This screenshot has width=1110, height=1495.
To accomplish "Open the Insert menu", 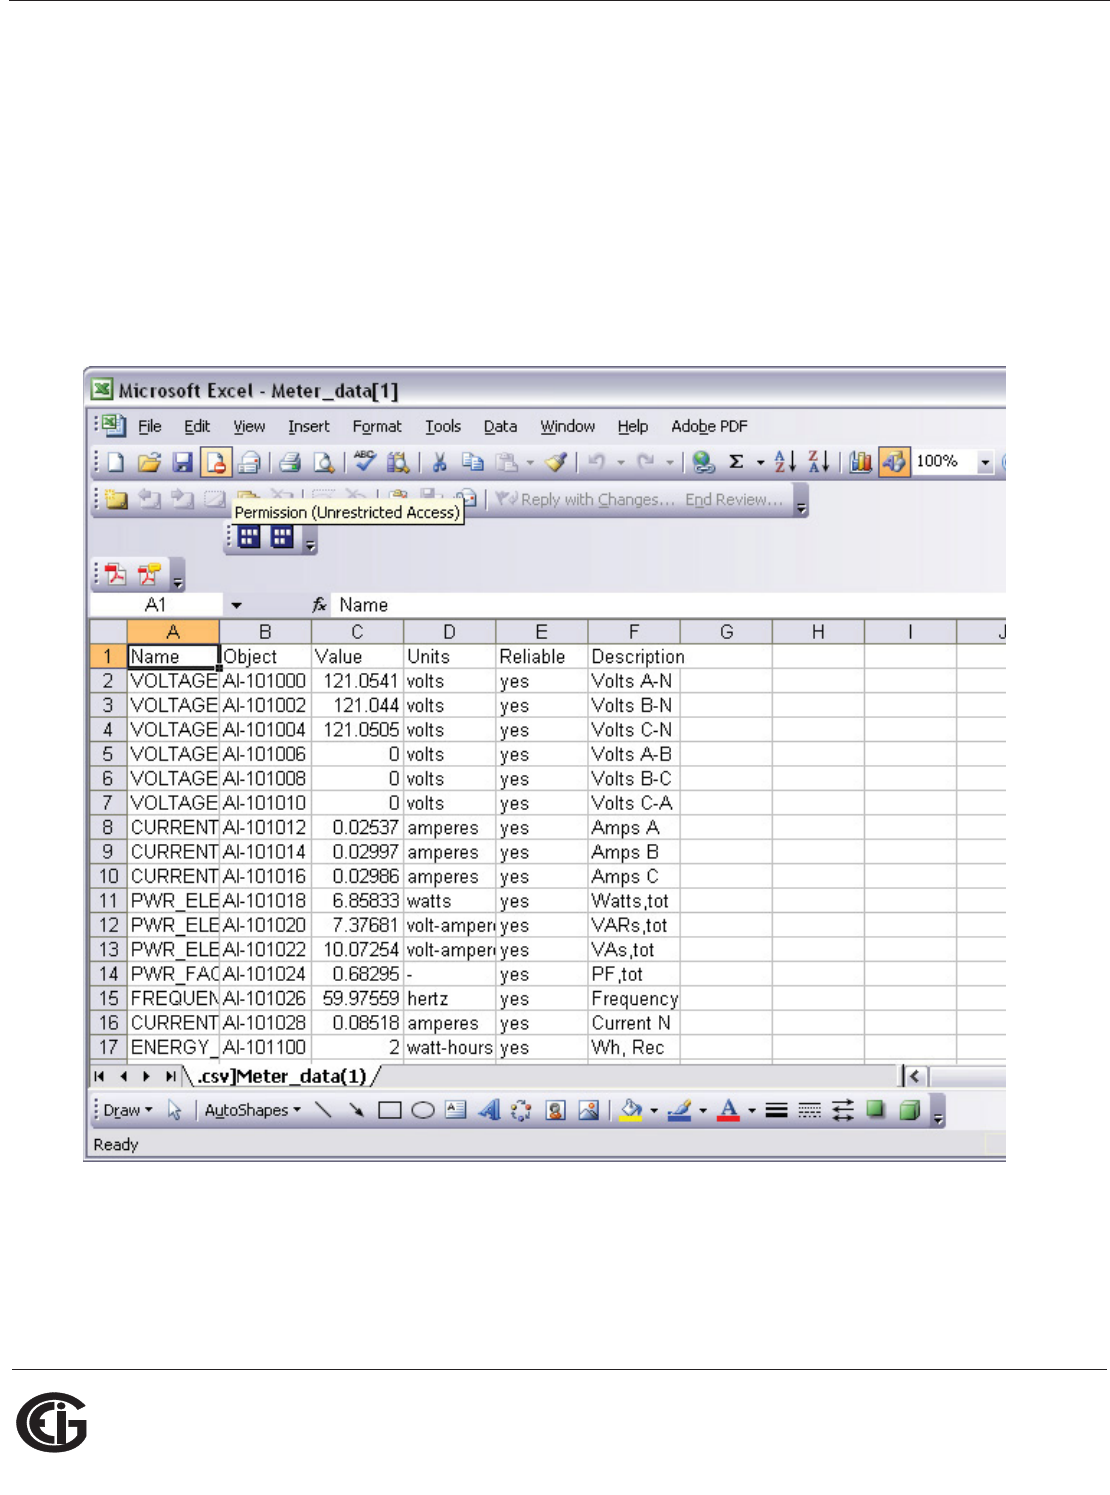I will tap(309, 426).
